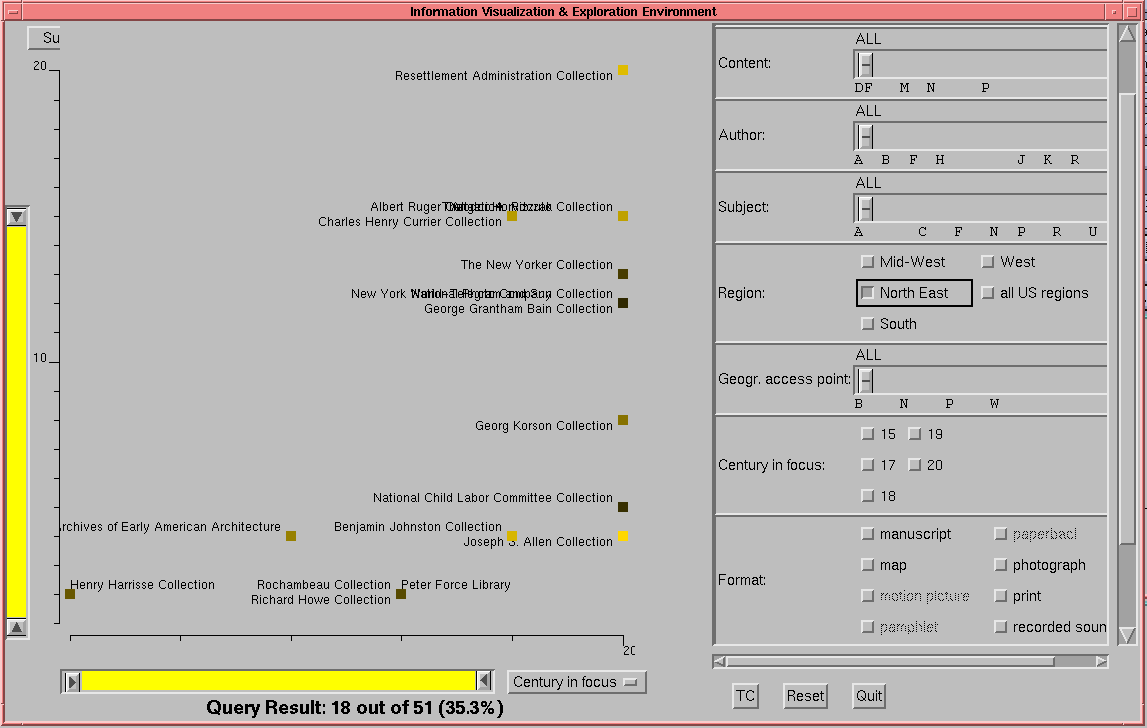Toggle the recorded sound format checkbox
The width and height of the screenshot is (1147, 728).
coord(1001,627)
